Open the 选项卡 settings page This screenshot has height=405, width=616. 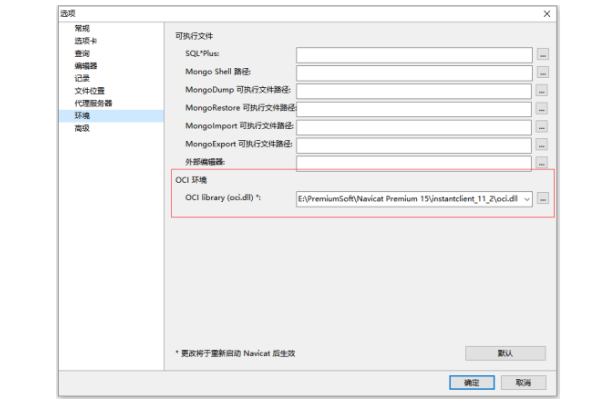[x=86, y=41]
